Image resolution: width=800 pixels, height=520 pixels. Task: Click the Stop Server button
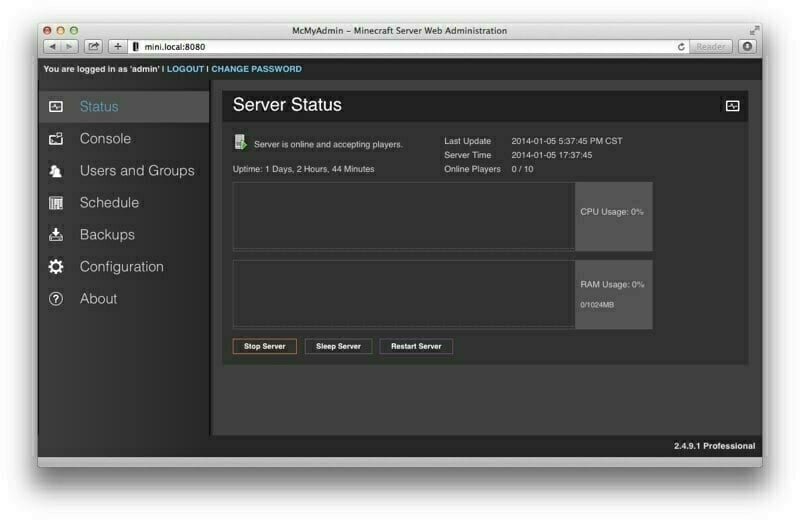[x=264, y=346]
